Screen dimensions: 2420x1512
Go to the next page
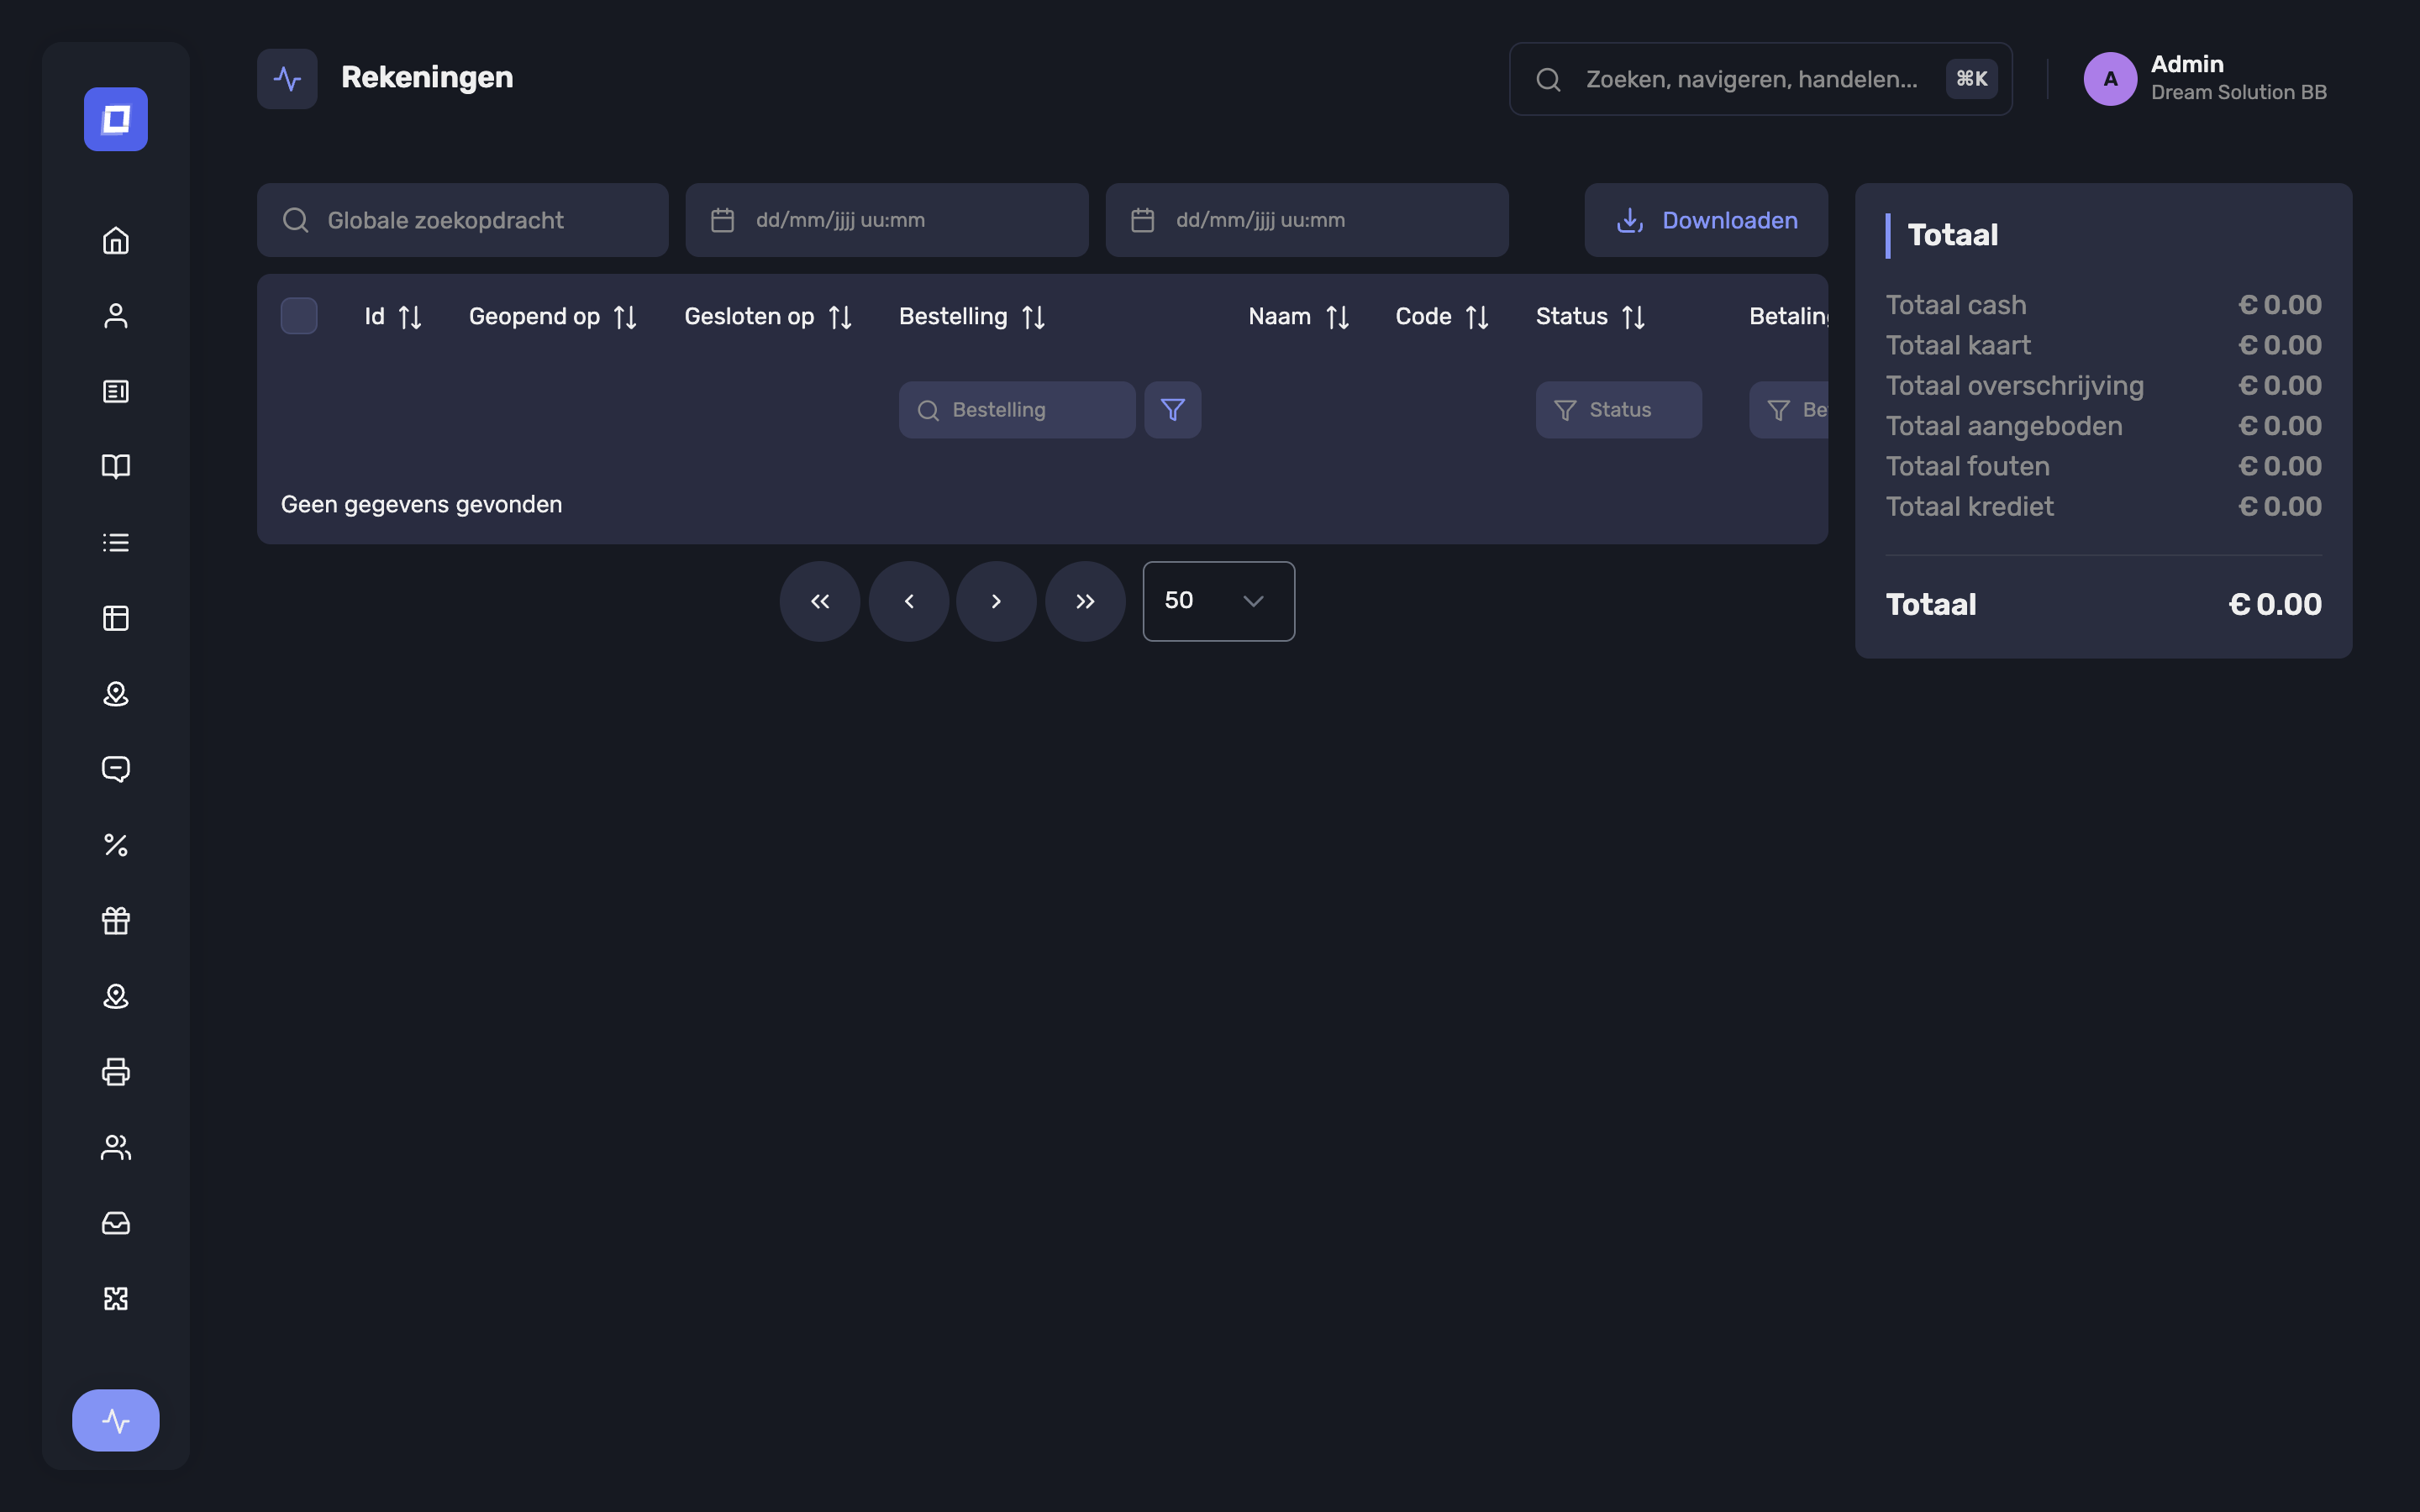[996, 601]
